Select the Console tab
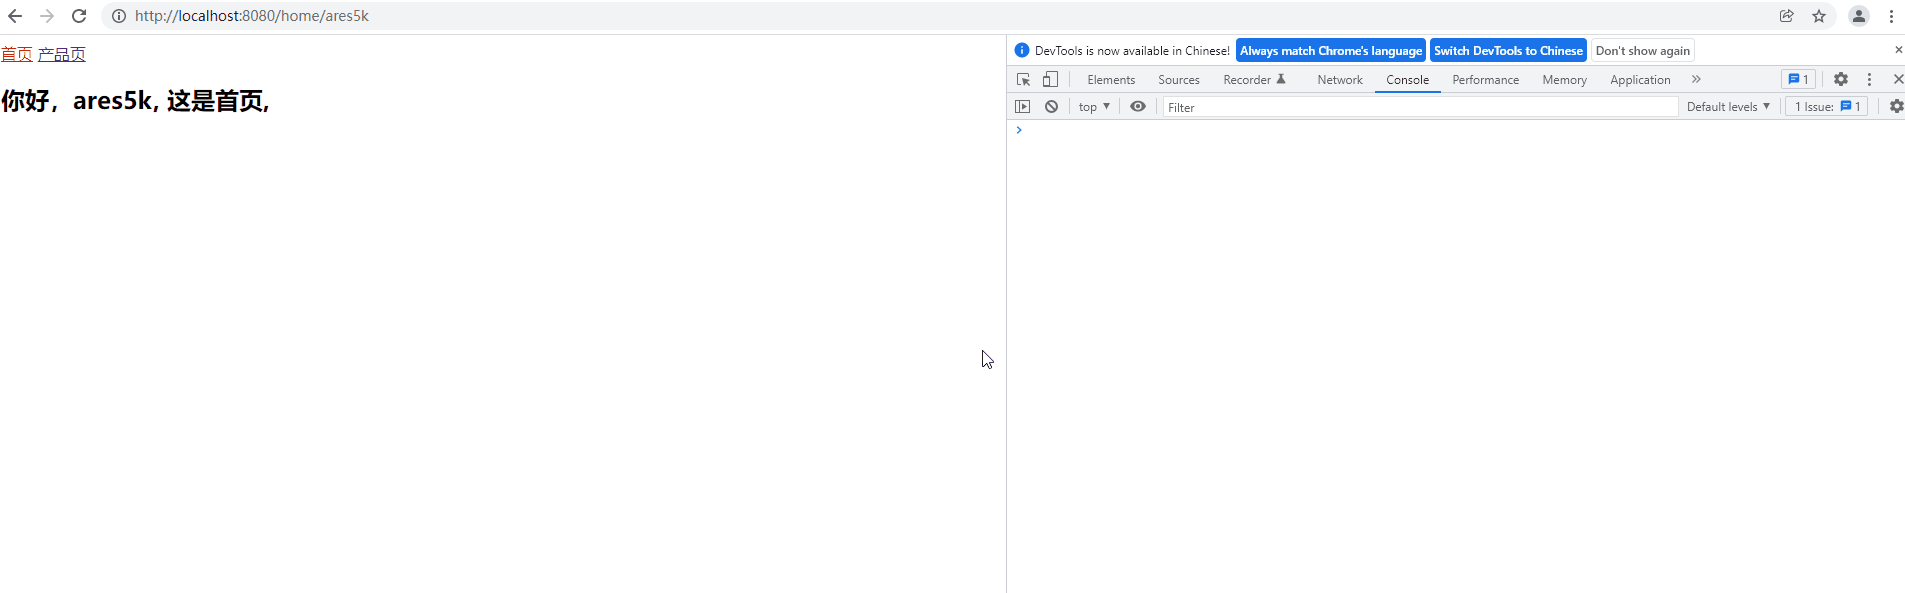Viewport: 1905px width, 593px height. coord(1407,80)
